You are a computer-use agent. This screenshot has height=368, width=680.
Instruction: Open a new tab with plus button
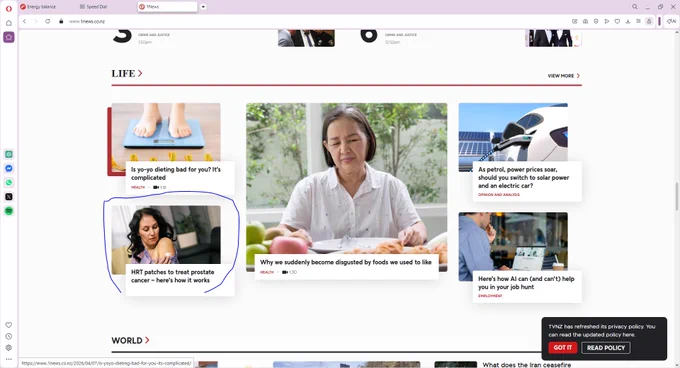click(203, 7)
